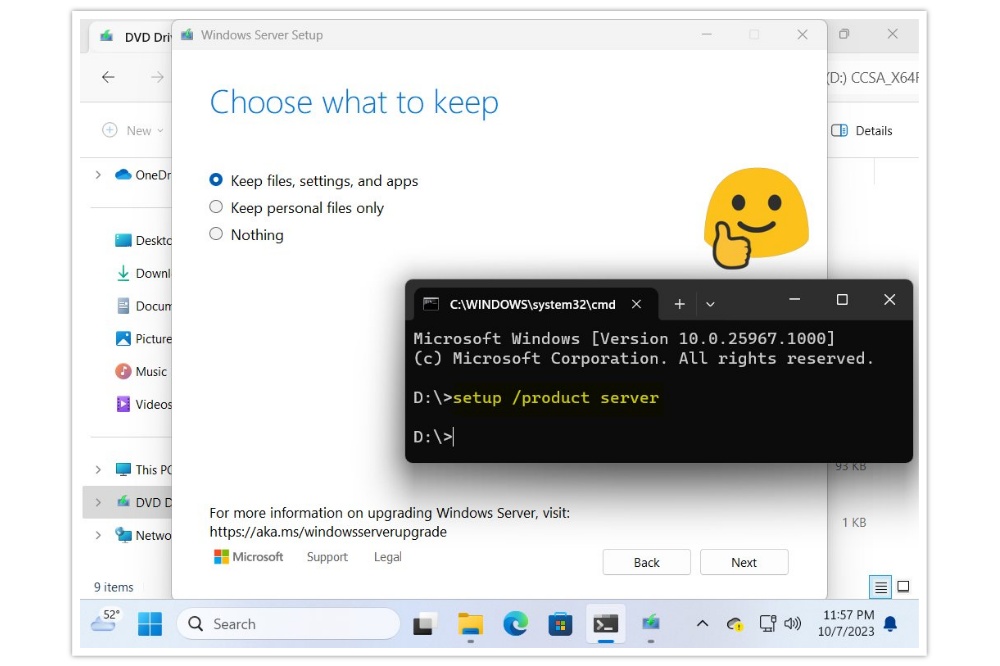The image size is (1000, 666).
Task: Open the Legal link
Action: tap(388, 556)
